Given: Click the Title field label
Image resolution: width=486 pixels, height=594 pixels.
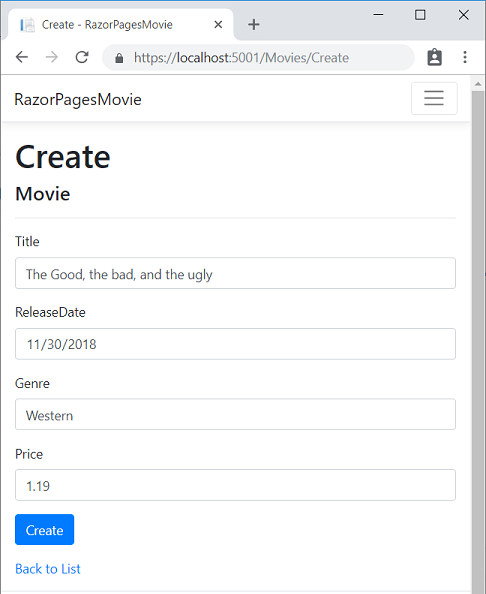Looking at the screenshot, I should (27, 241).
